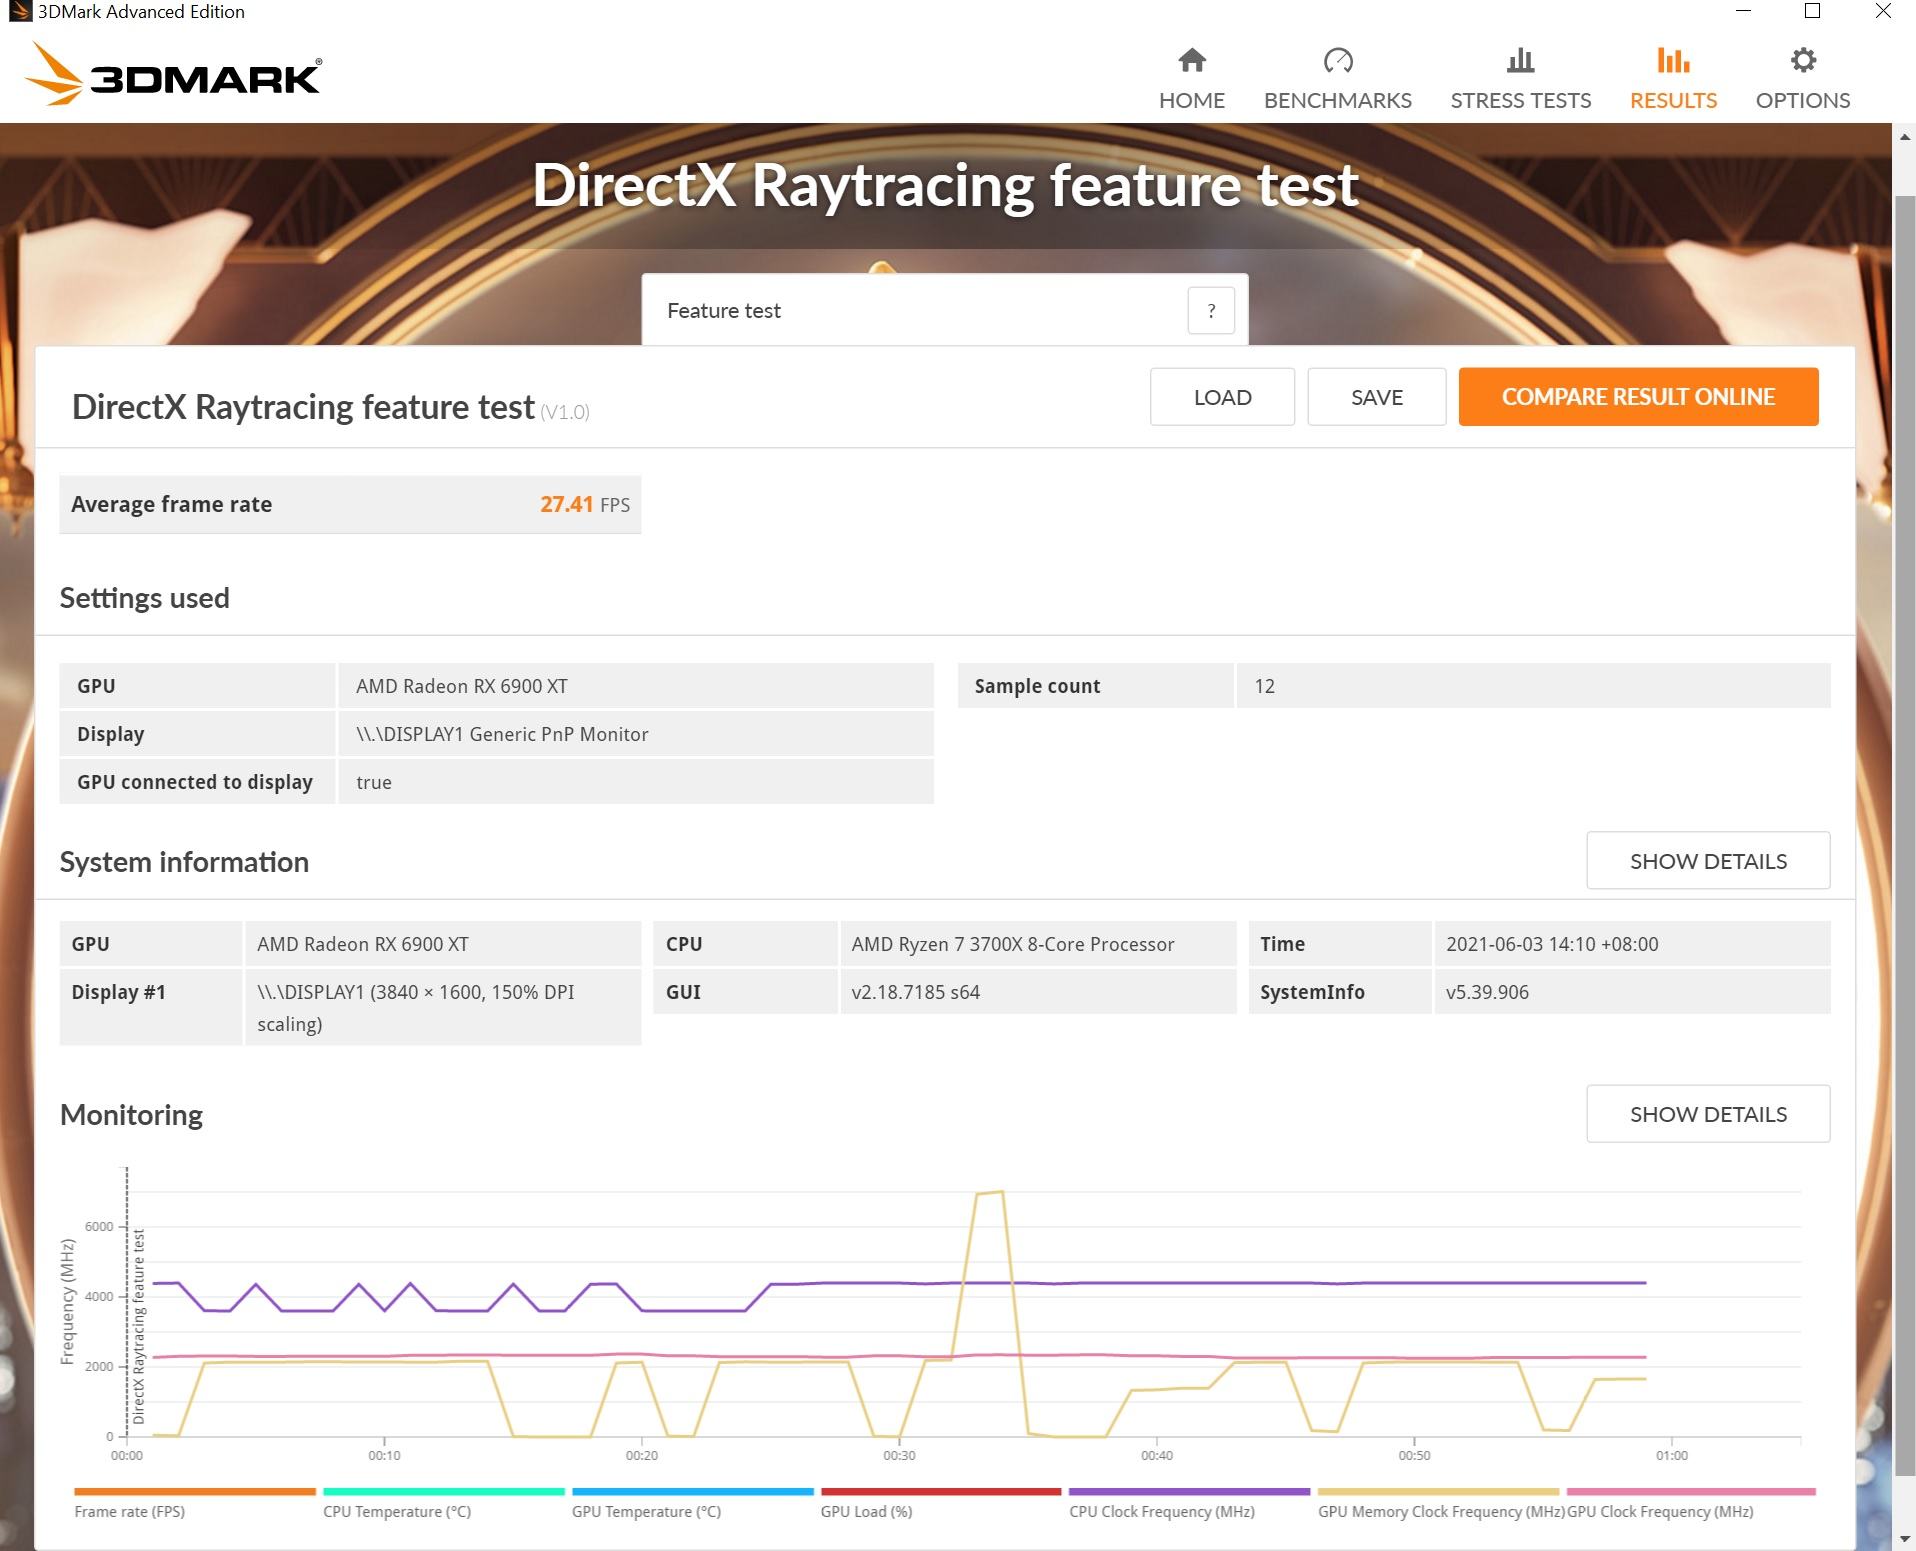Screen dimensions: 1916x1551
Task: Click the Sample count value 12
Action: pos(1264,687)
